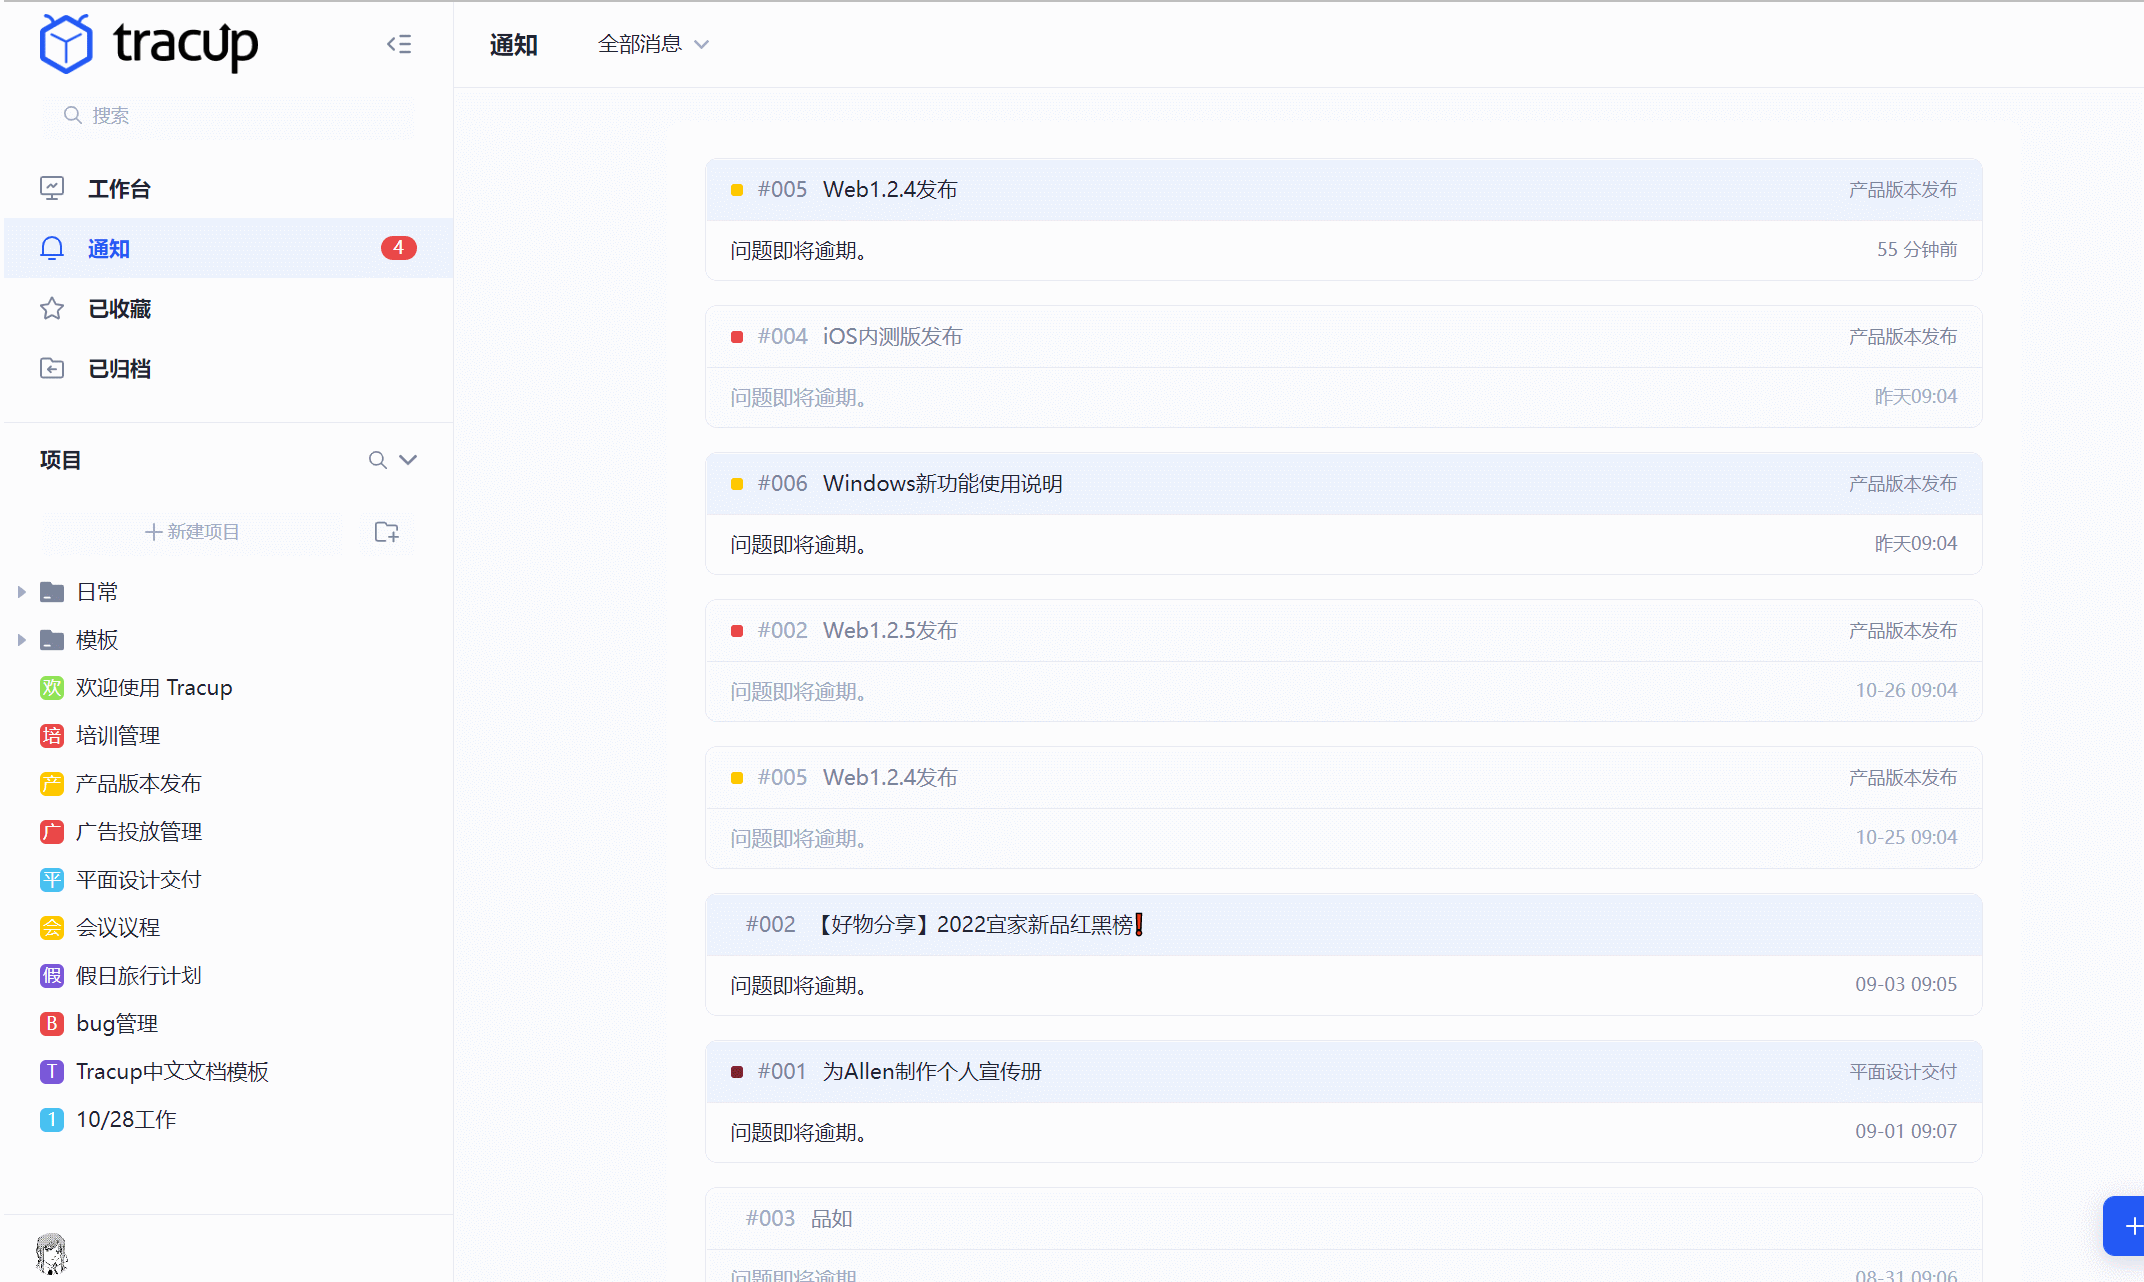Open user avatar at sidebar bottom

tap(51, 1253)
